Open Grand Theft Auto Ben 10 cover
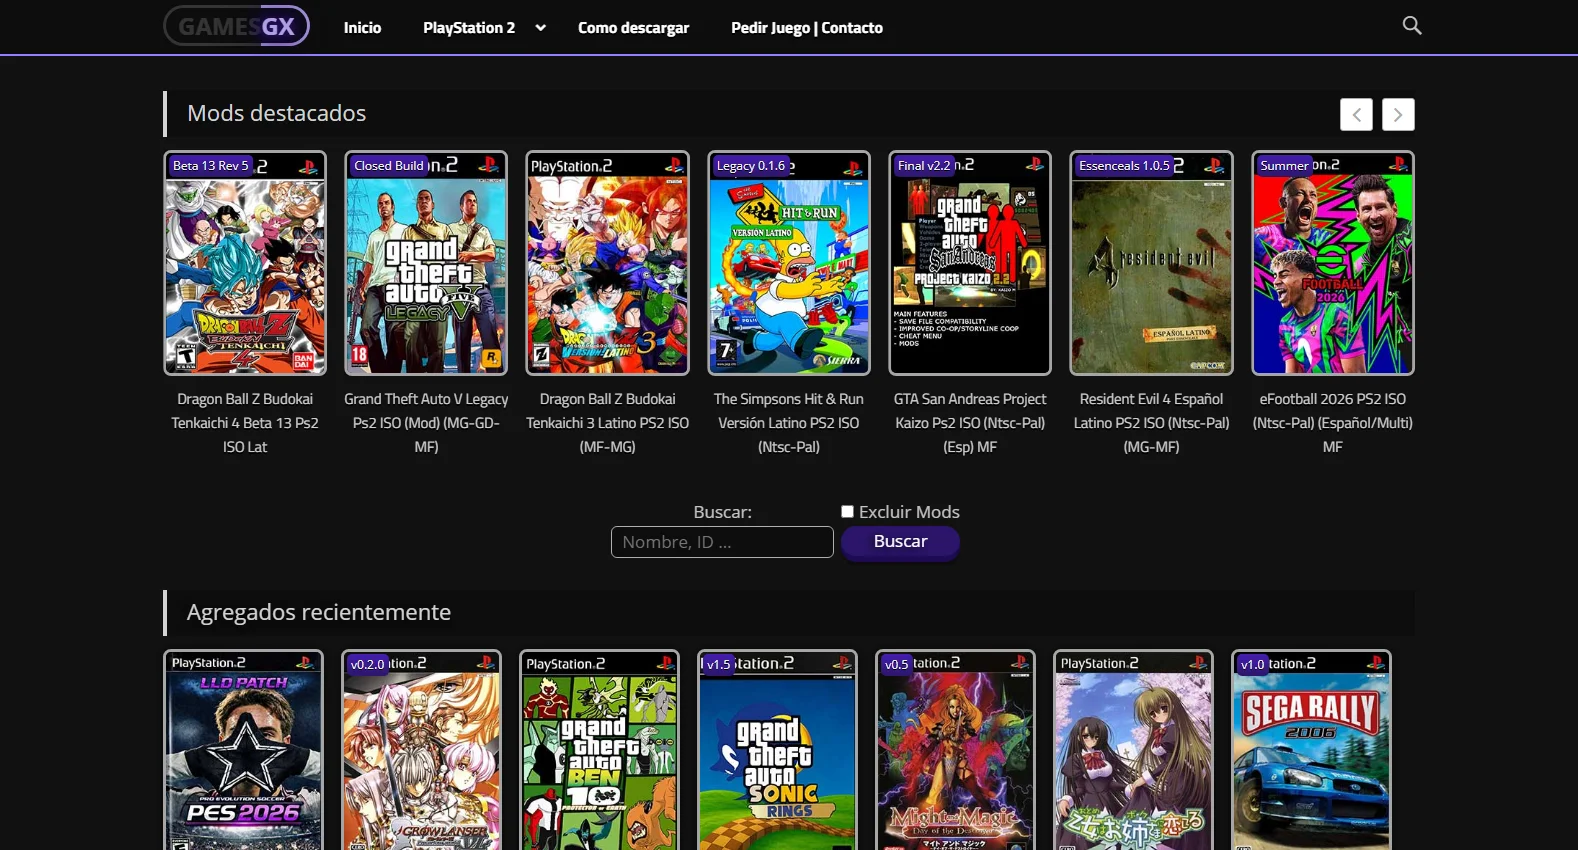The image size is (1578, 850). pyautogui.click(x=599, y=750)
